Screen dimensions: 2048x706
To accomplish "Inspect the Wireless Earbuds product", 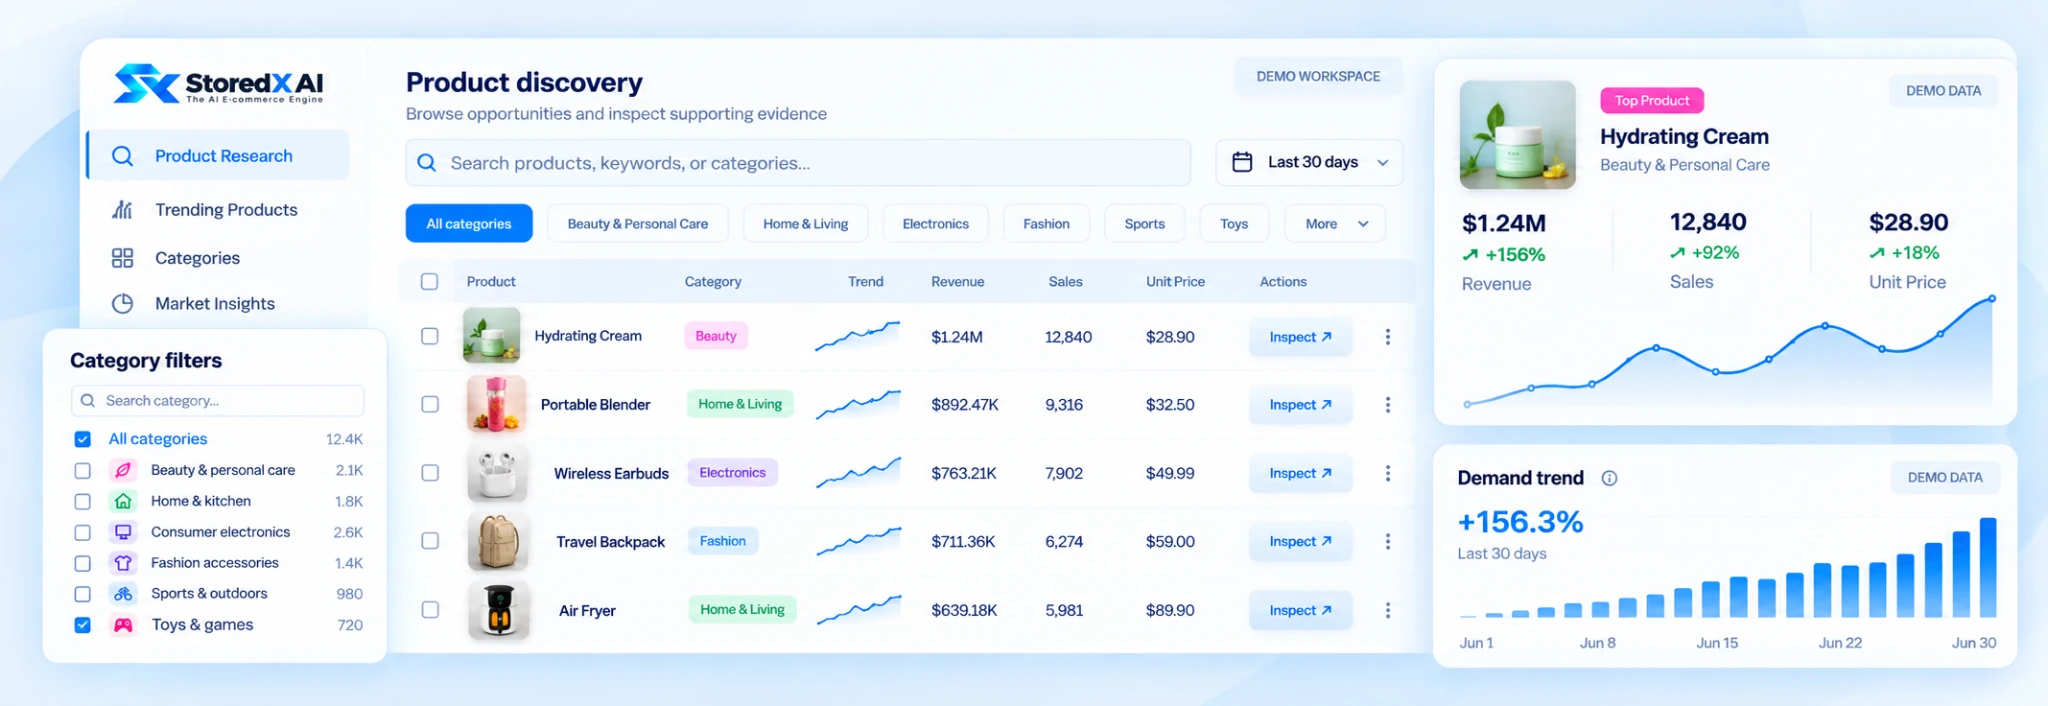I will coord(1300,473).
